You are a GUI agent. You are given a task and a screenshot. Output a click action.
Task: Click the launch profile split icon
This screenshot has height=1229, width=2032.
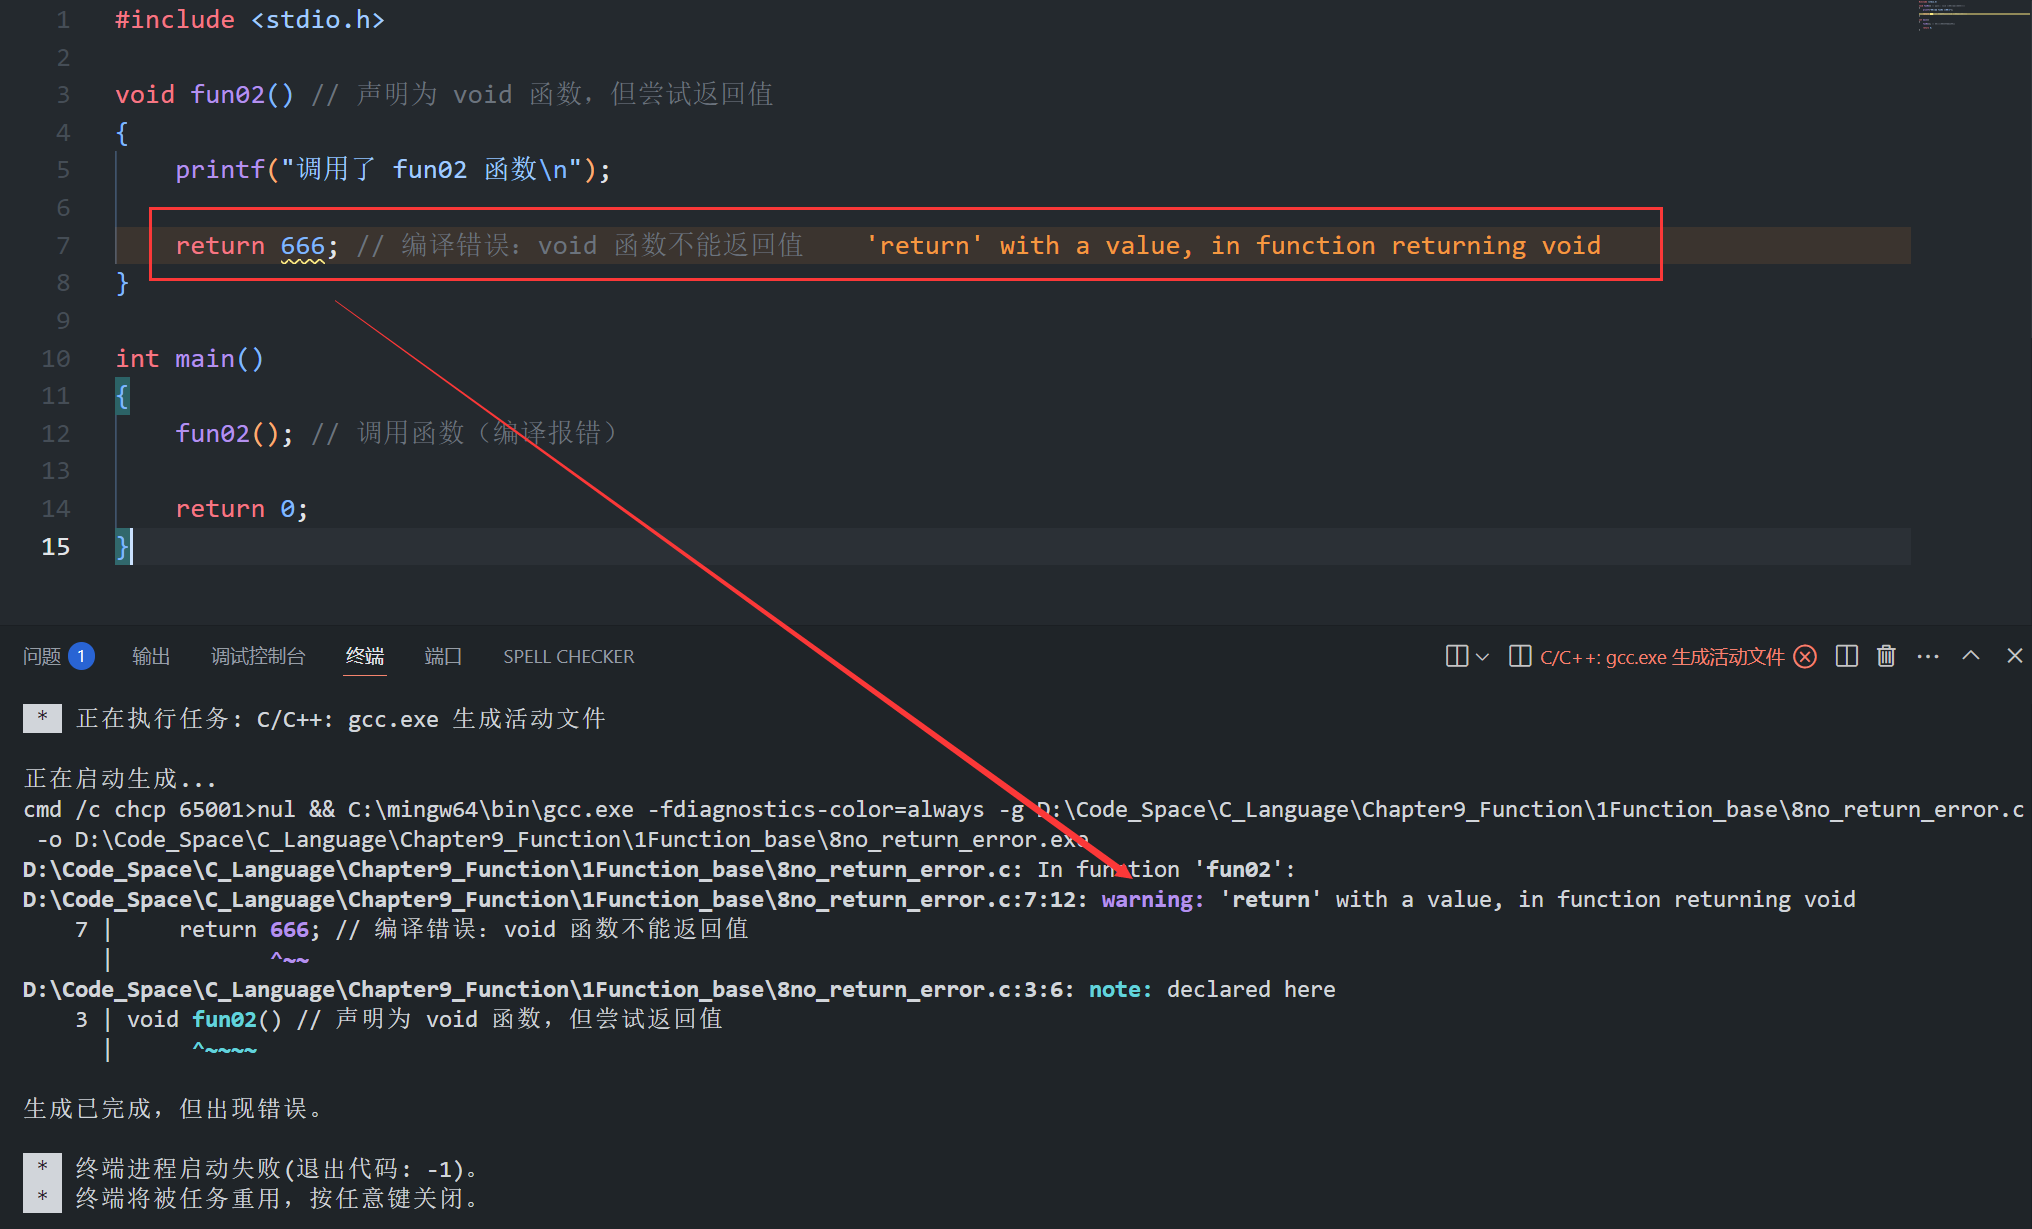coord(1457,656)
